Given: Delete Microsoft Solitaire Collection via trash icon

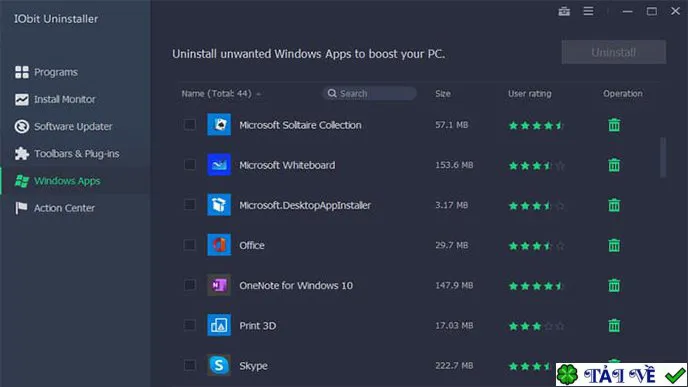Looking at the screenshot, I should [x=614, y=125].
